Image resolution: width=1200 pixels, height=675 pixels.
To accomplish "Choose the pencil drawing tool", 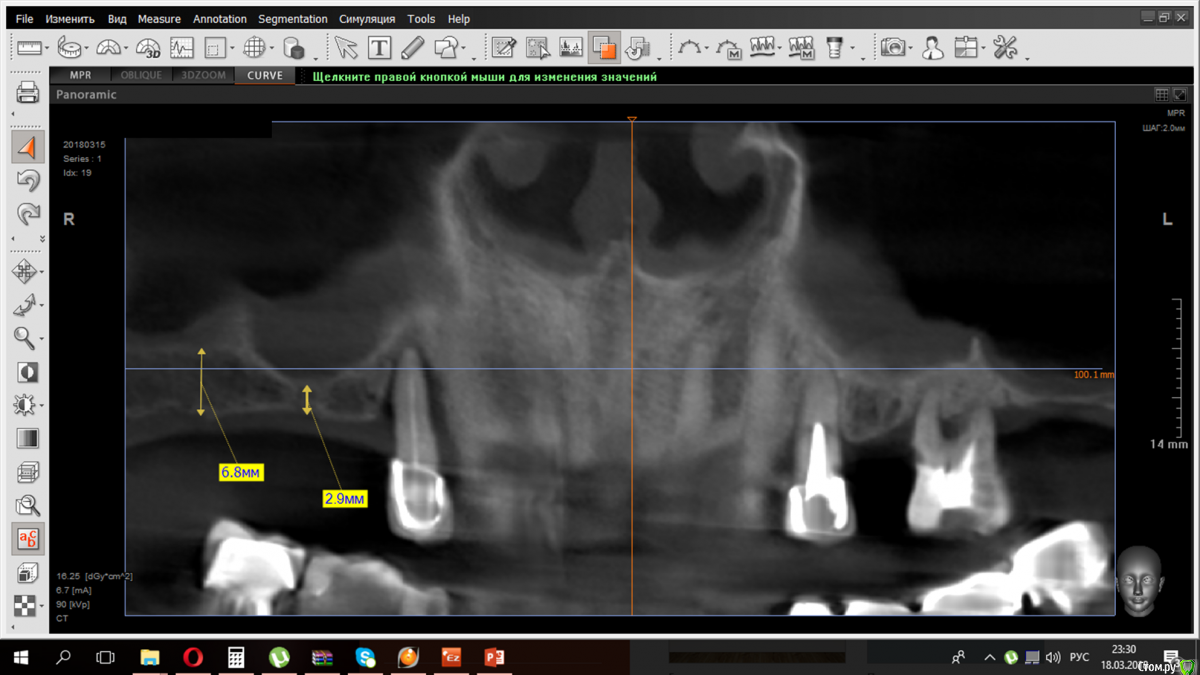I will [412, 47].
